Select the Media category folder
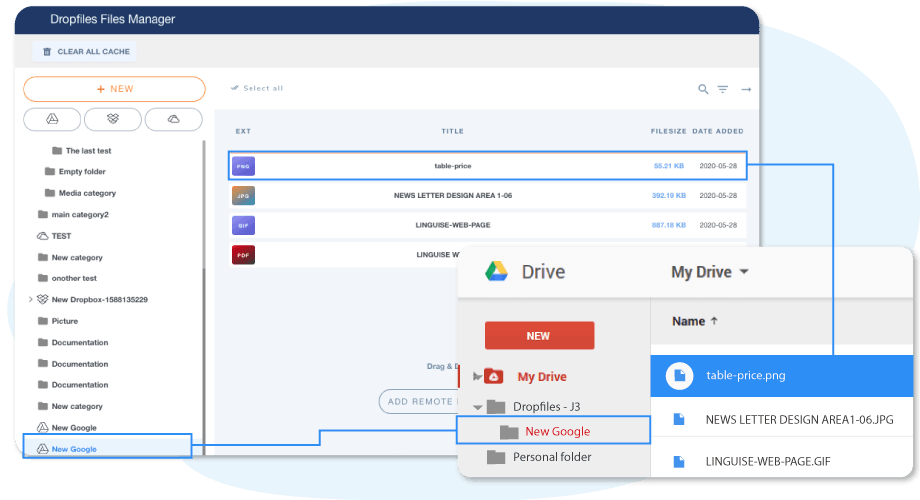The width and height of the screenshot is (920, 500). coord(86,193)
